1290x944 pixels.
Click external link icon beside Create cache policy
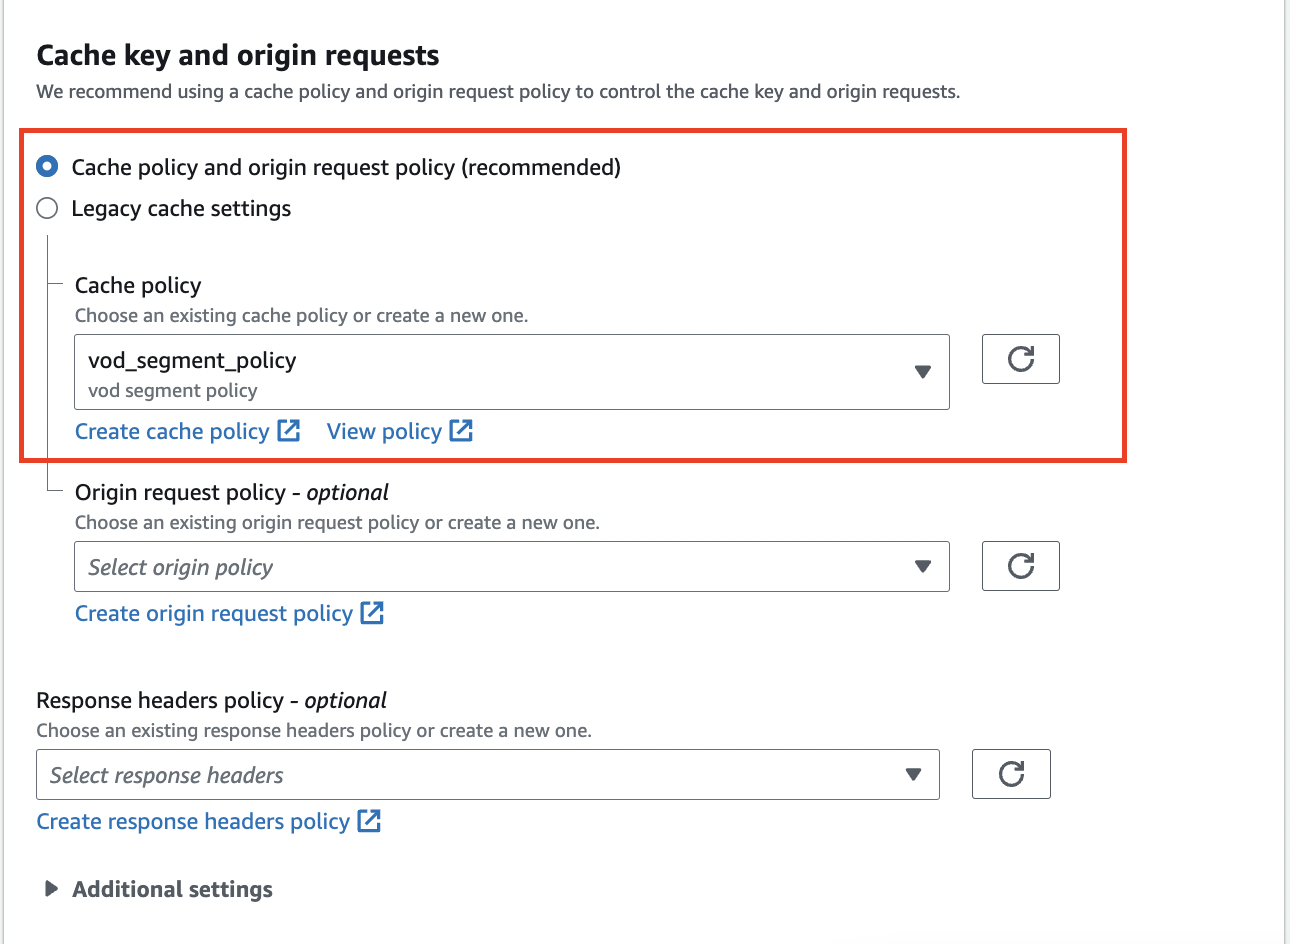click(x=289, y=431)
